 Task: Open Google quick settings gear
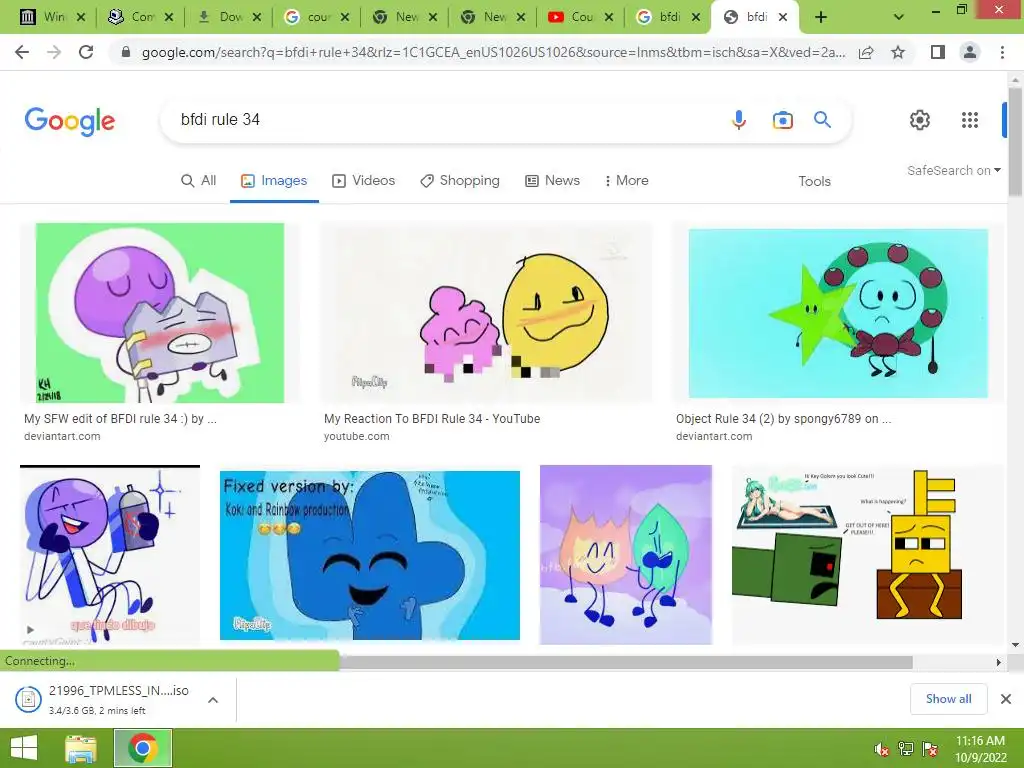tap(920, 120)
